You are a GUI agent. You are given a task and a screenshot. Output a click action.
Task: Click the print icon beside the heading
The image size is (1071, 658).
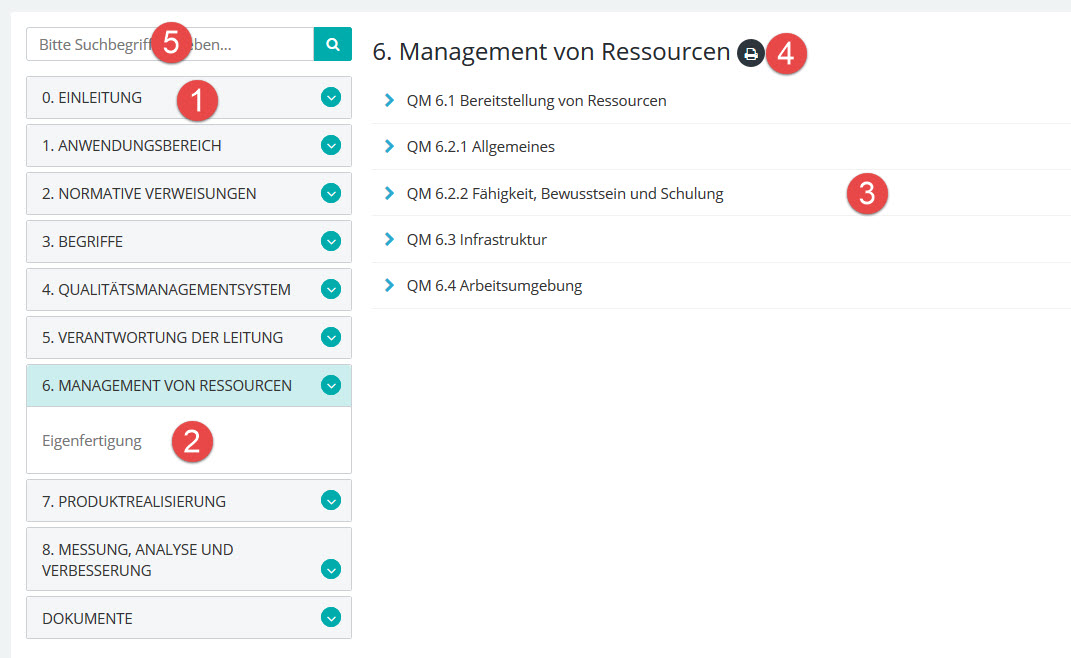pyautogui.click(x=750, y=53)
